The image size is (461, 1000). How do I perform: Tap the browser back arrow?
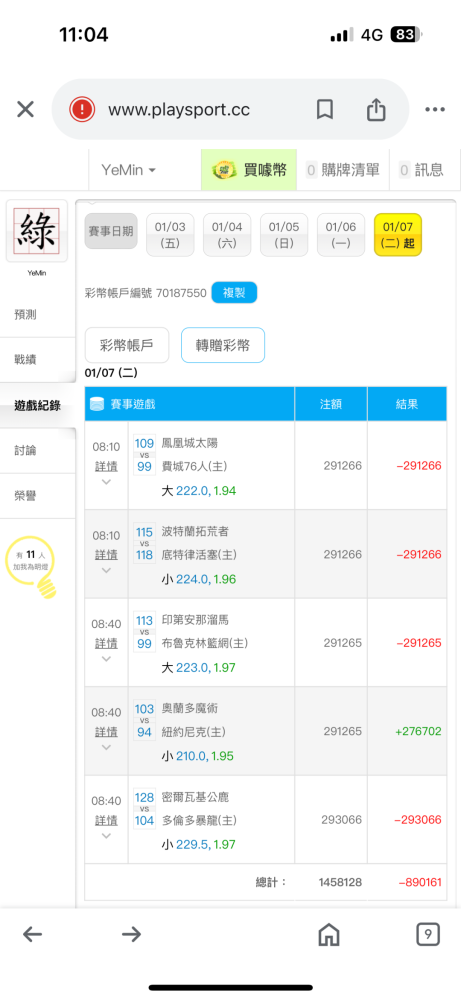coord(33,935)
